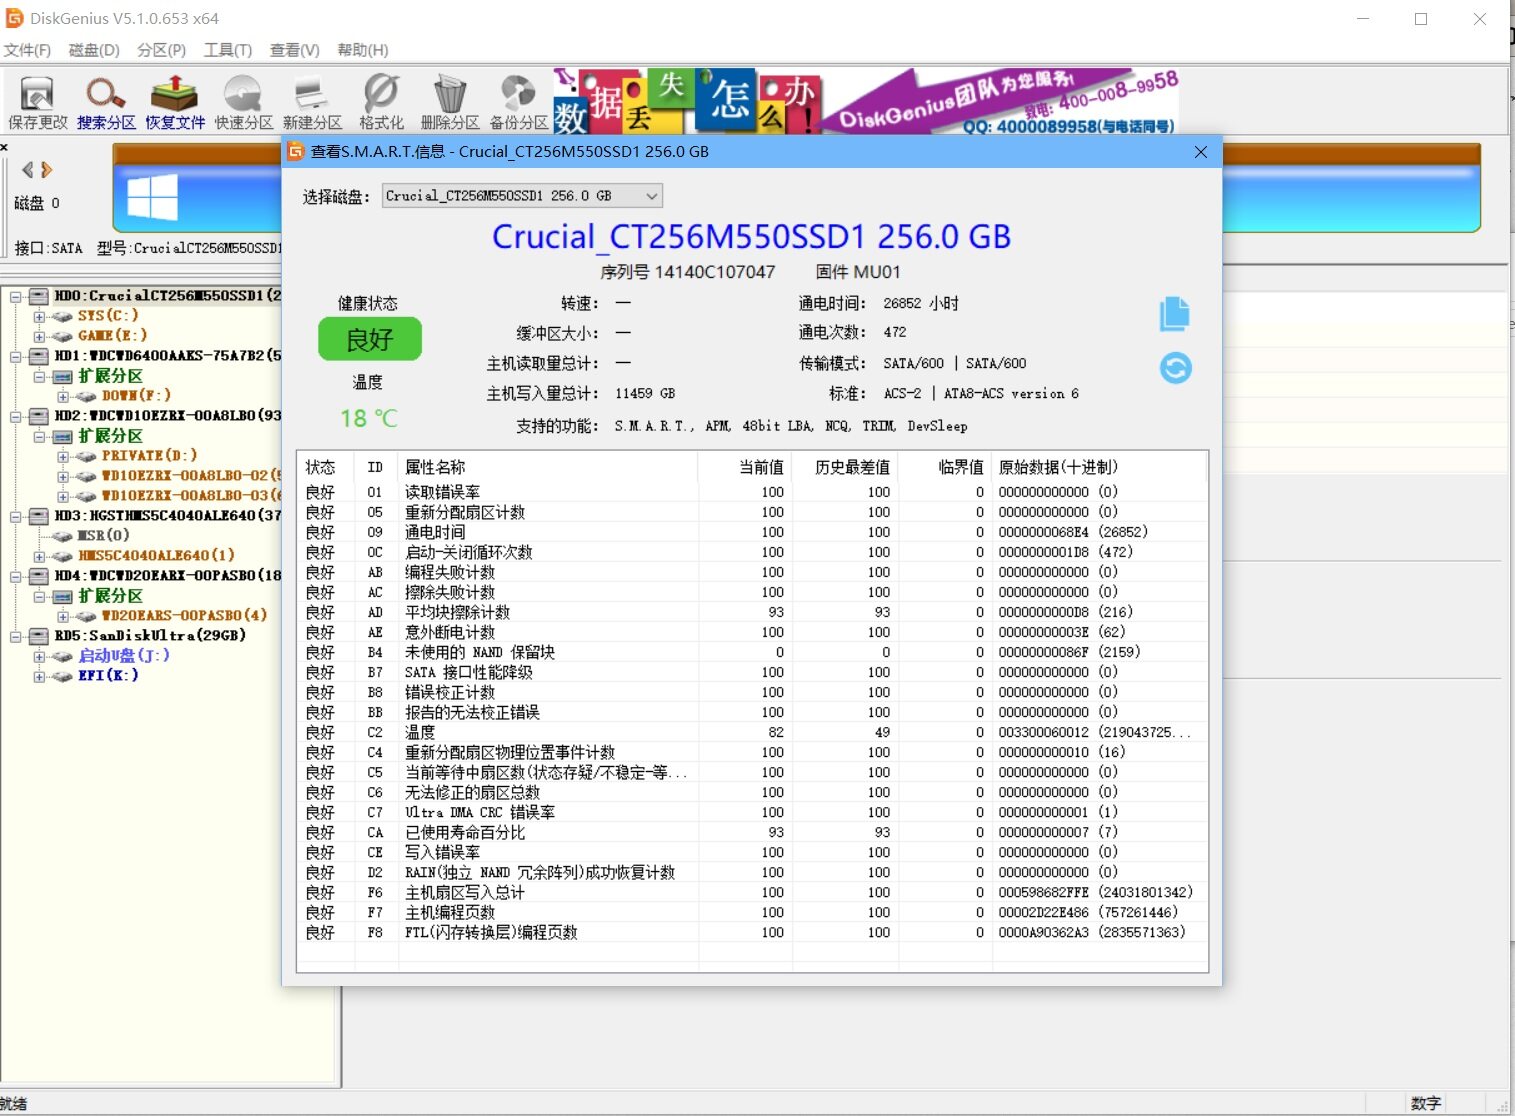Open the Partition (分区) menu
The width and height of the screenshot is (1515, 1116).
[x=161, y=50]
